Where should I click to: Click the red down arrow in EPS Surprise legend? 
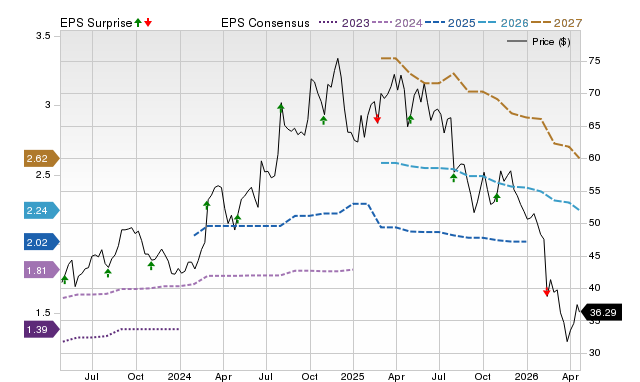coord(148,22)
